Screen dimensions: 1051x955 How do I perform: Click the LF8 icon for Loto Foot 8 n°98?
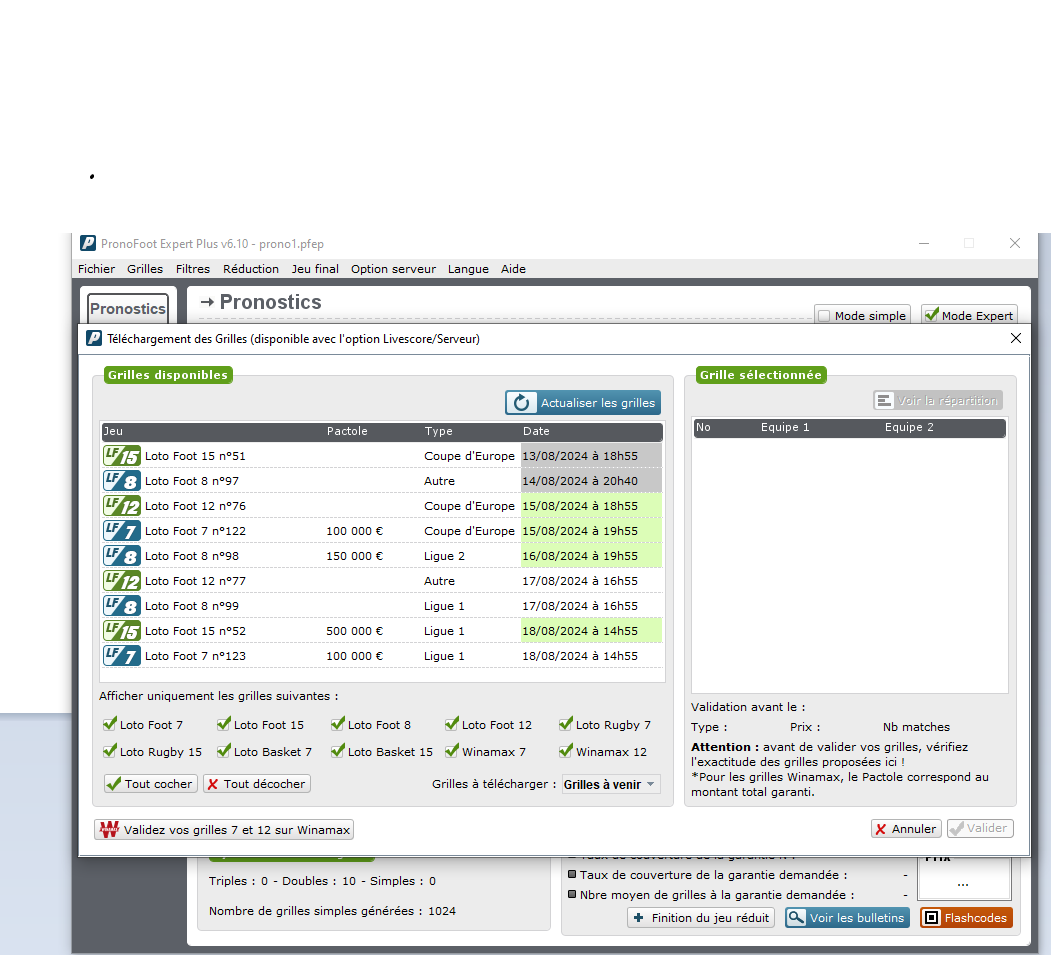(121, 556)
